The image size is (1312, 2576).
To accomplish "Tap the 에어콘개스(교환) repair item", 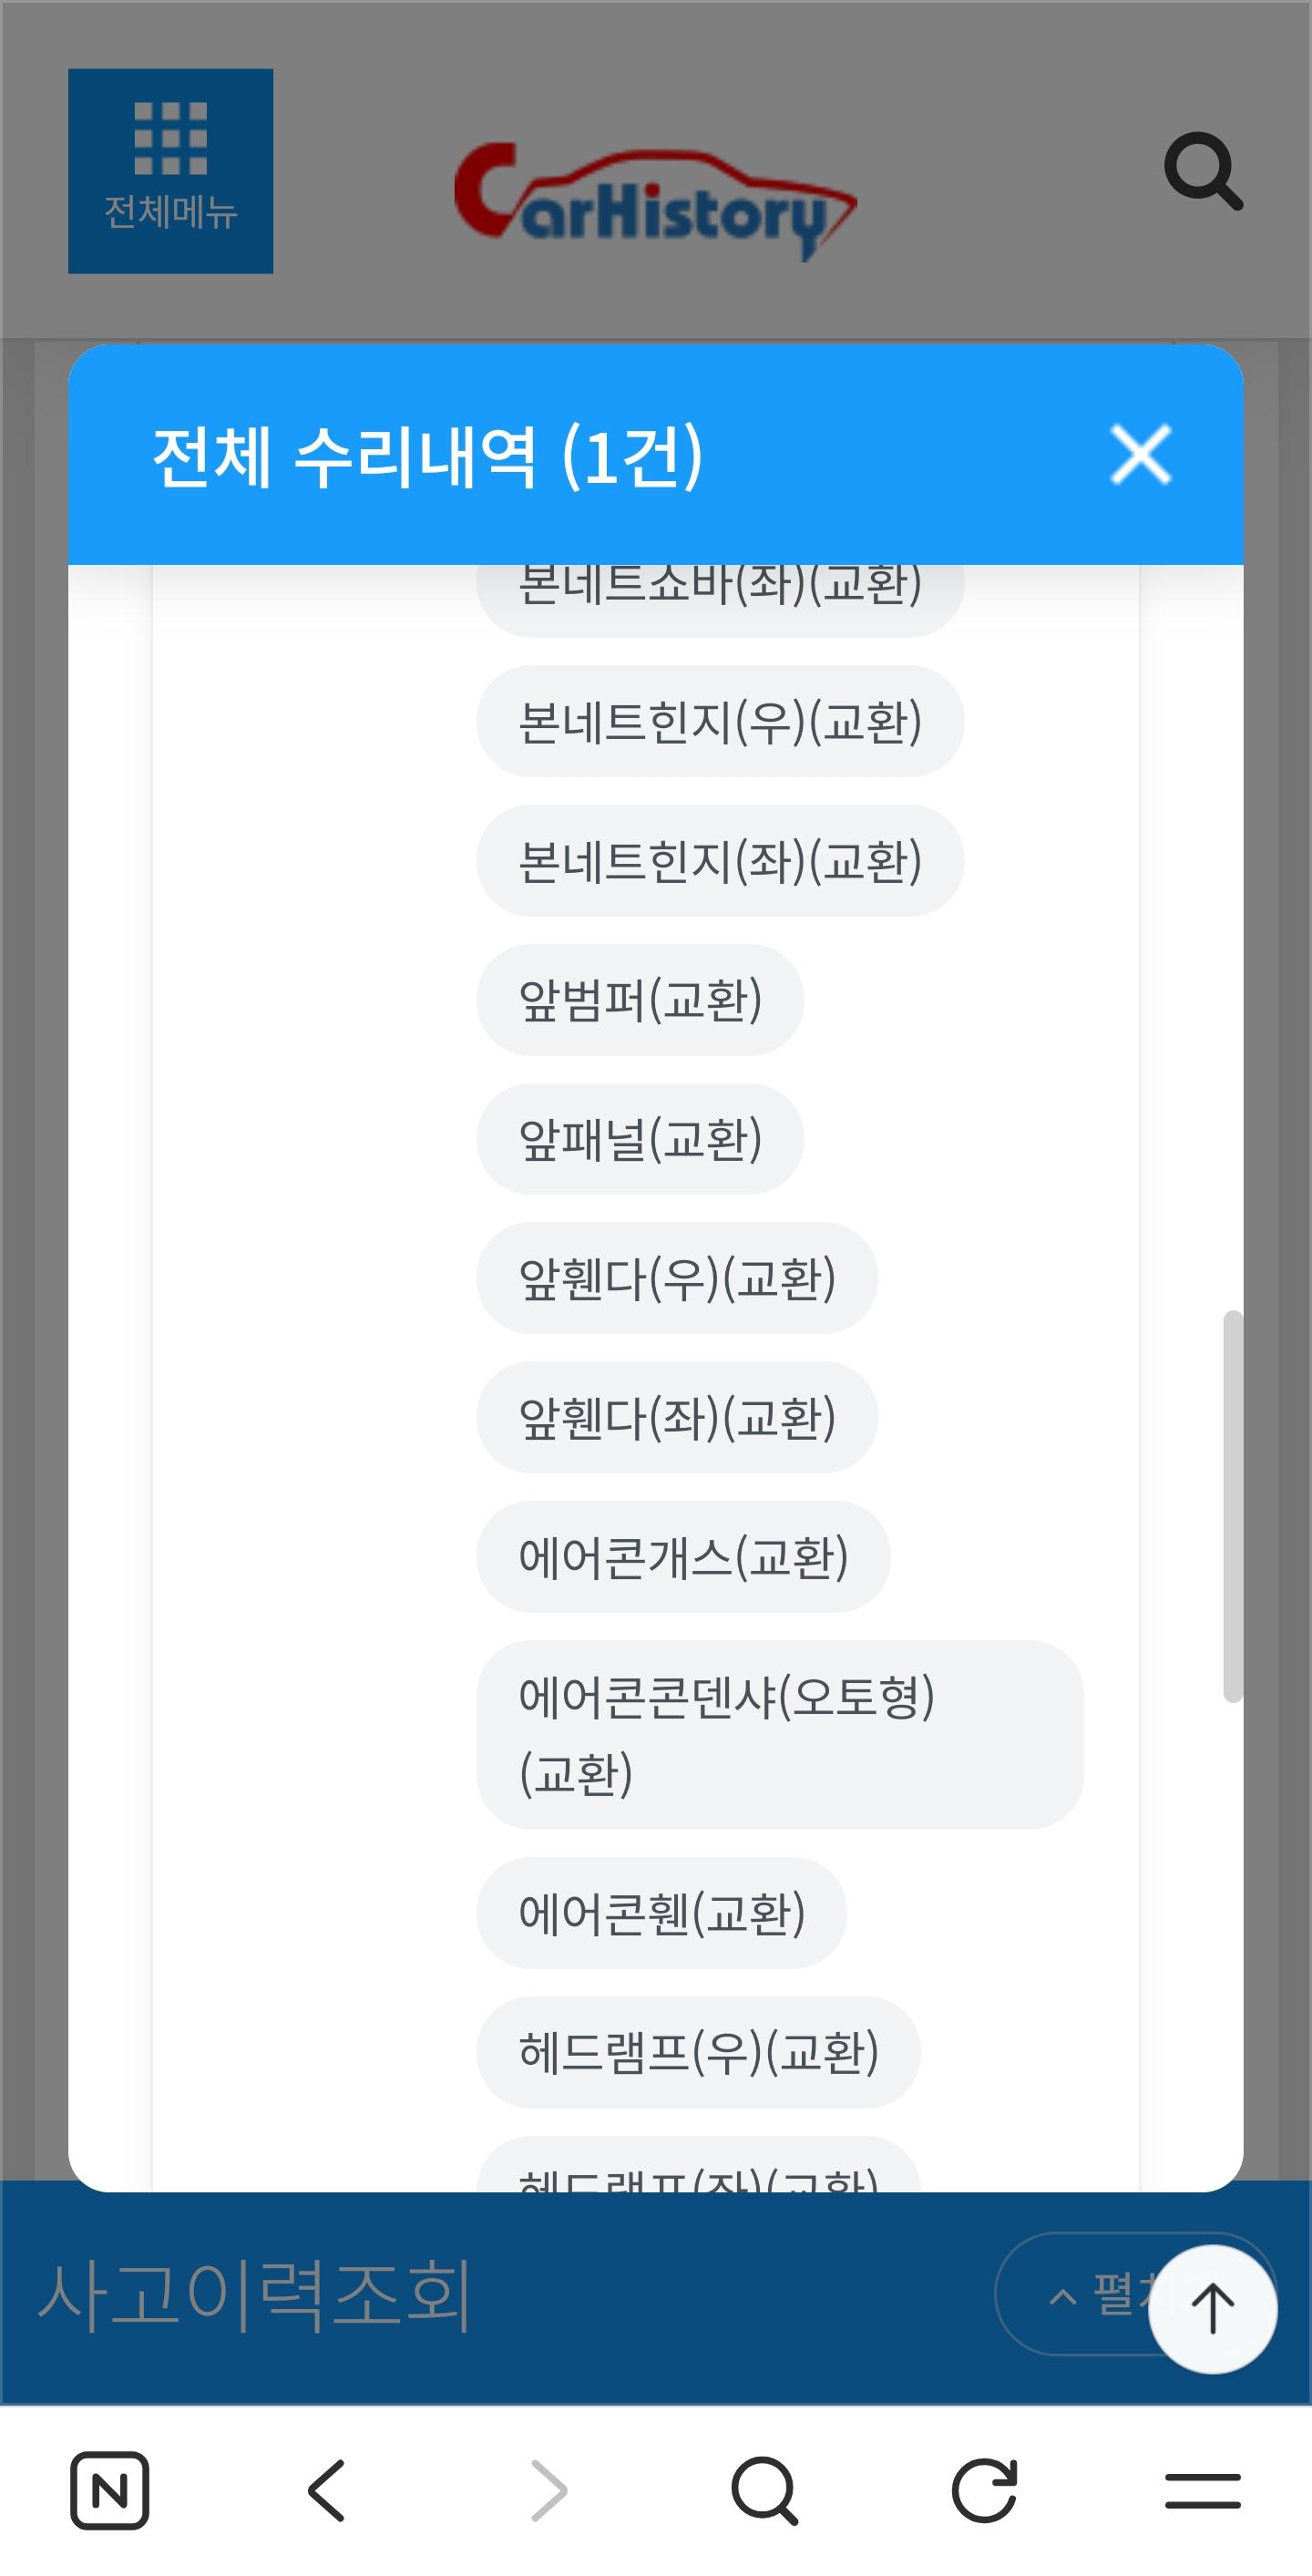I will pos(683,1557).
